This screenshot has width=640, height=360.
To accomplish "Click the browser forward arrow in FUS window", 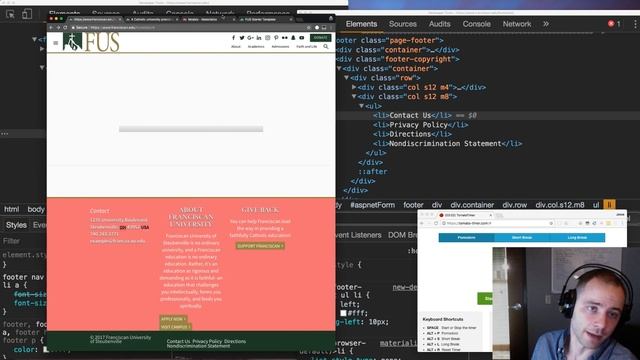I will pyautogui.click(x=58, y=28).
